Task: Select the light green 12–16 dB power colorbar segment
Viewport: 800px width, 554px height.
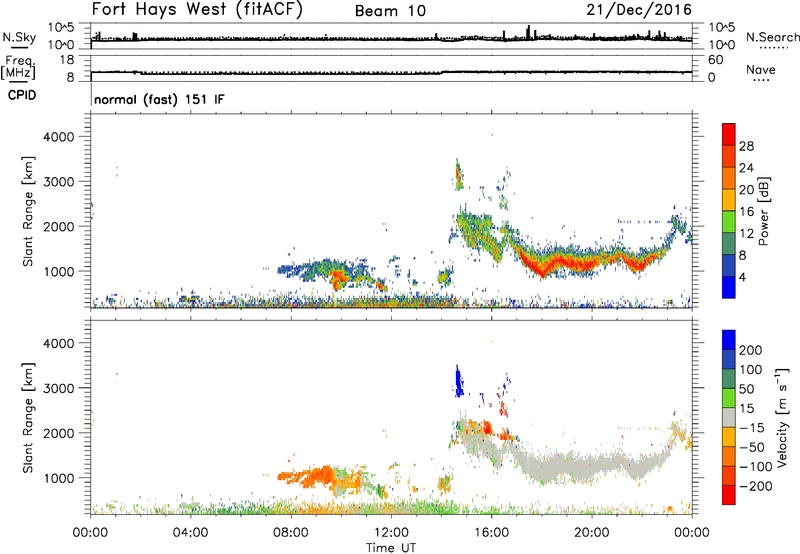Action: 729,221
